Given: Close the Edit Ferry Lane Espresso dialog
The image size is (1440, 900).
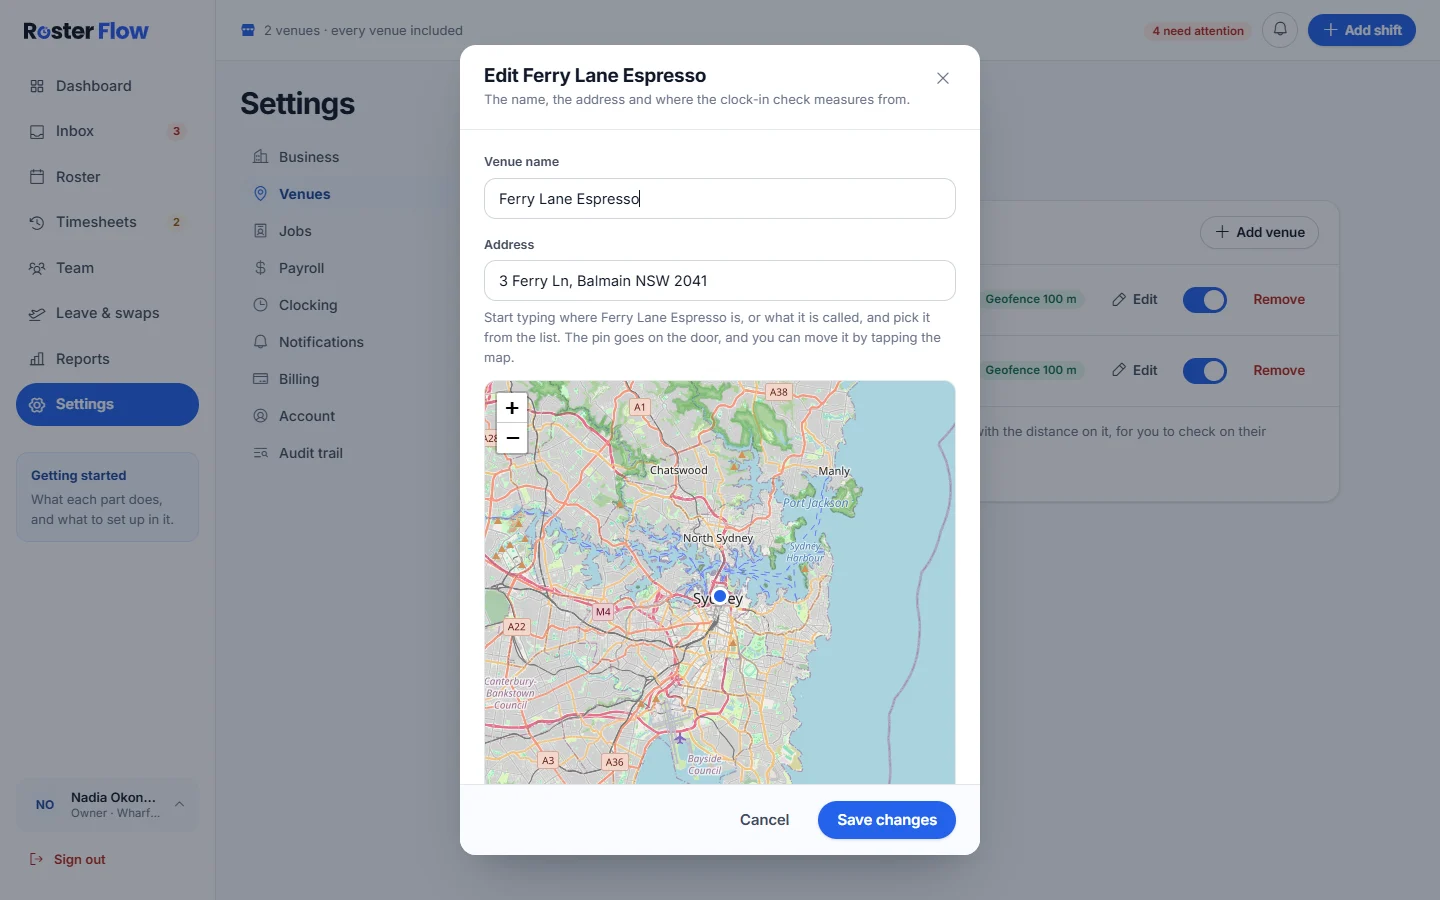Looking at the screenshot, I should pos(943,78).
